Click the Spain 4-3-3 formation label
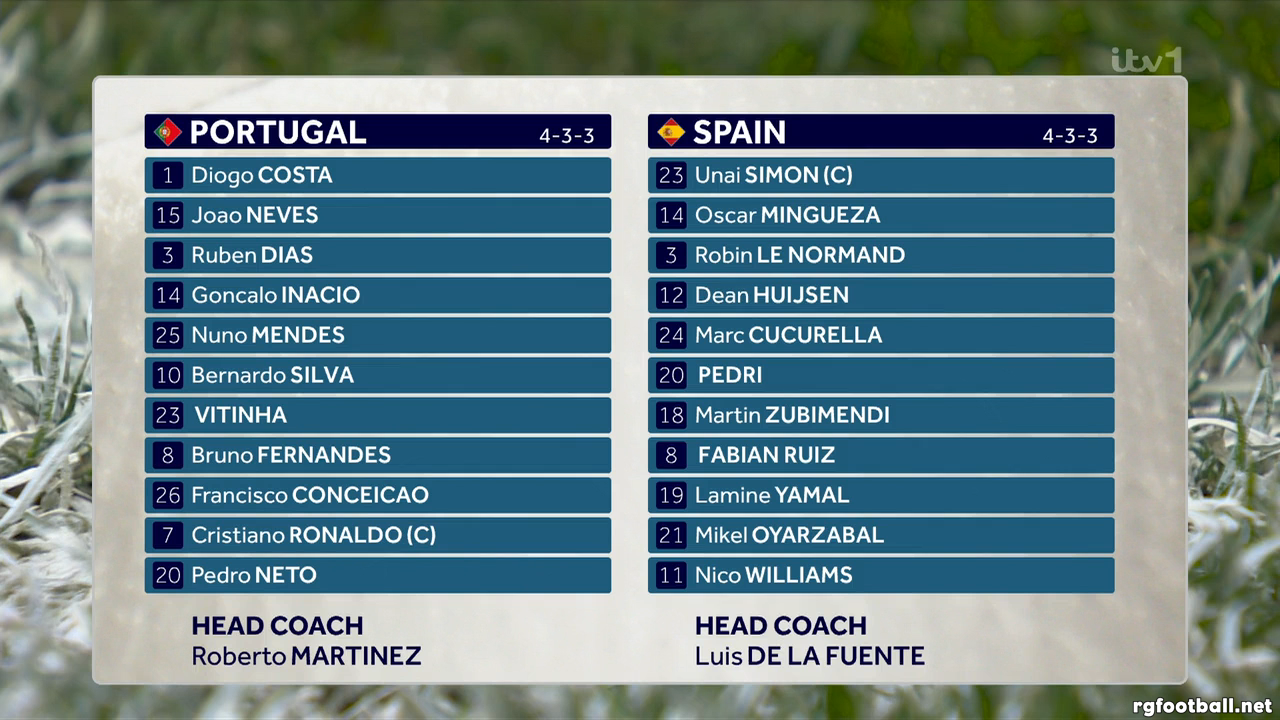The width and height of the screenshot is (1280, 720). [1070, 136]
